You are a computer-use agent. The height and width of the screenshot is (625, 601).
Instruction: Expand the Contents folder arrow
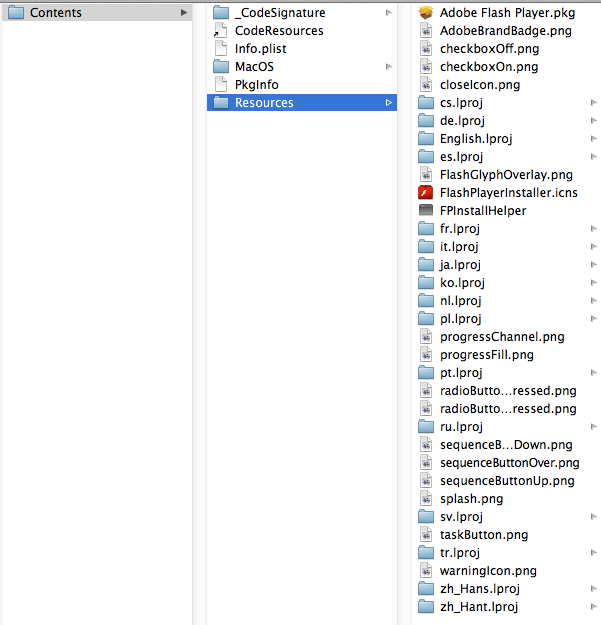coord(184,12)
